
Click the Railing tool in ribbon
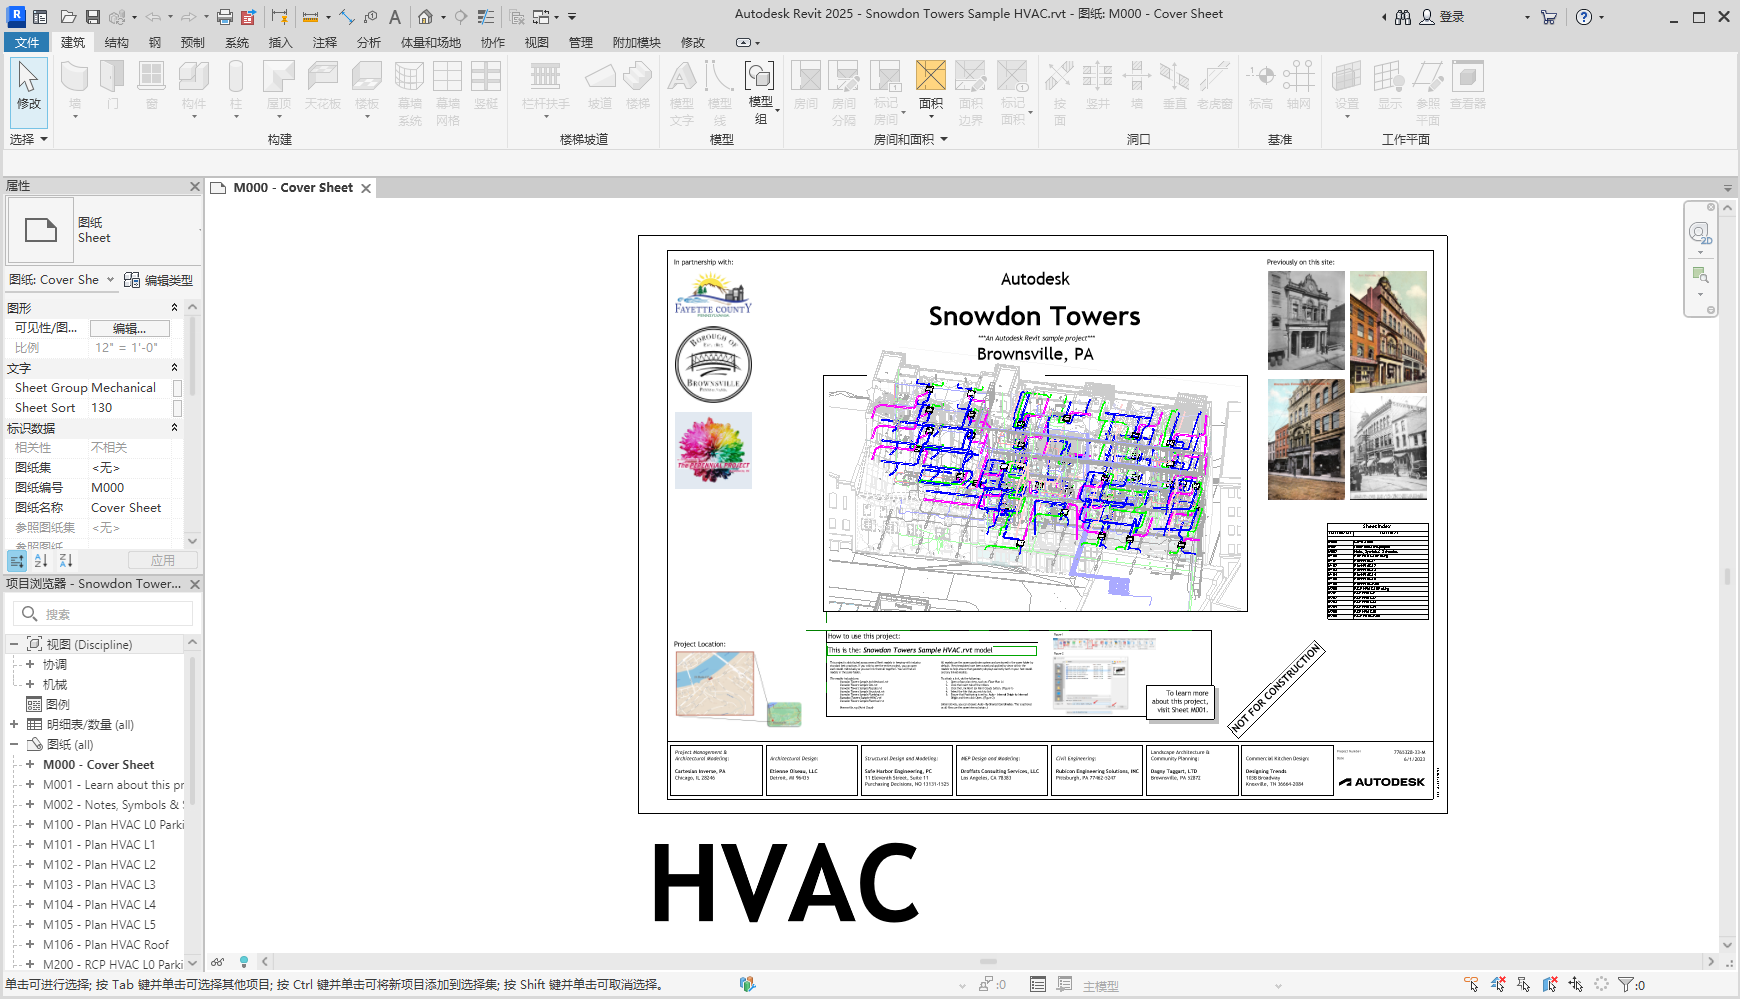(x=545, y=88)
